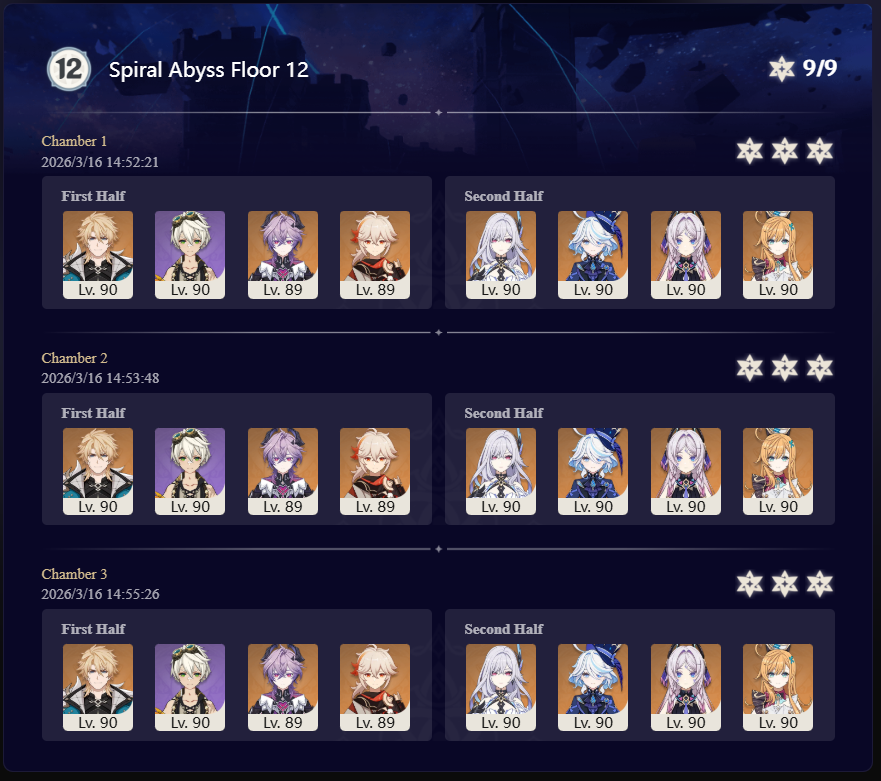Viewport: 881px width, 781px height.
Task: Click the Chamber 2 label
Action: (x=74, y=358)
